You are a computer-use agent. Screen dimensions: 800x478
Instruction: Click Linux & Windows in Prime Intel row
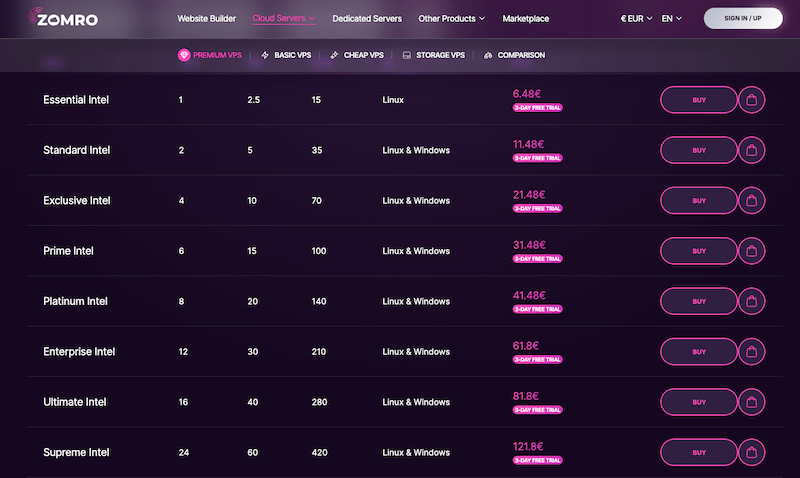click(x=416, y=251)
